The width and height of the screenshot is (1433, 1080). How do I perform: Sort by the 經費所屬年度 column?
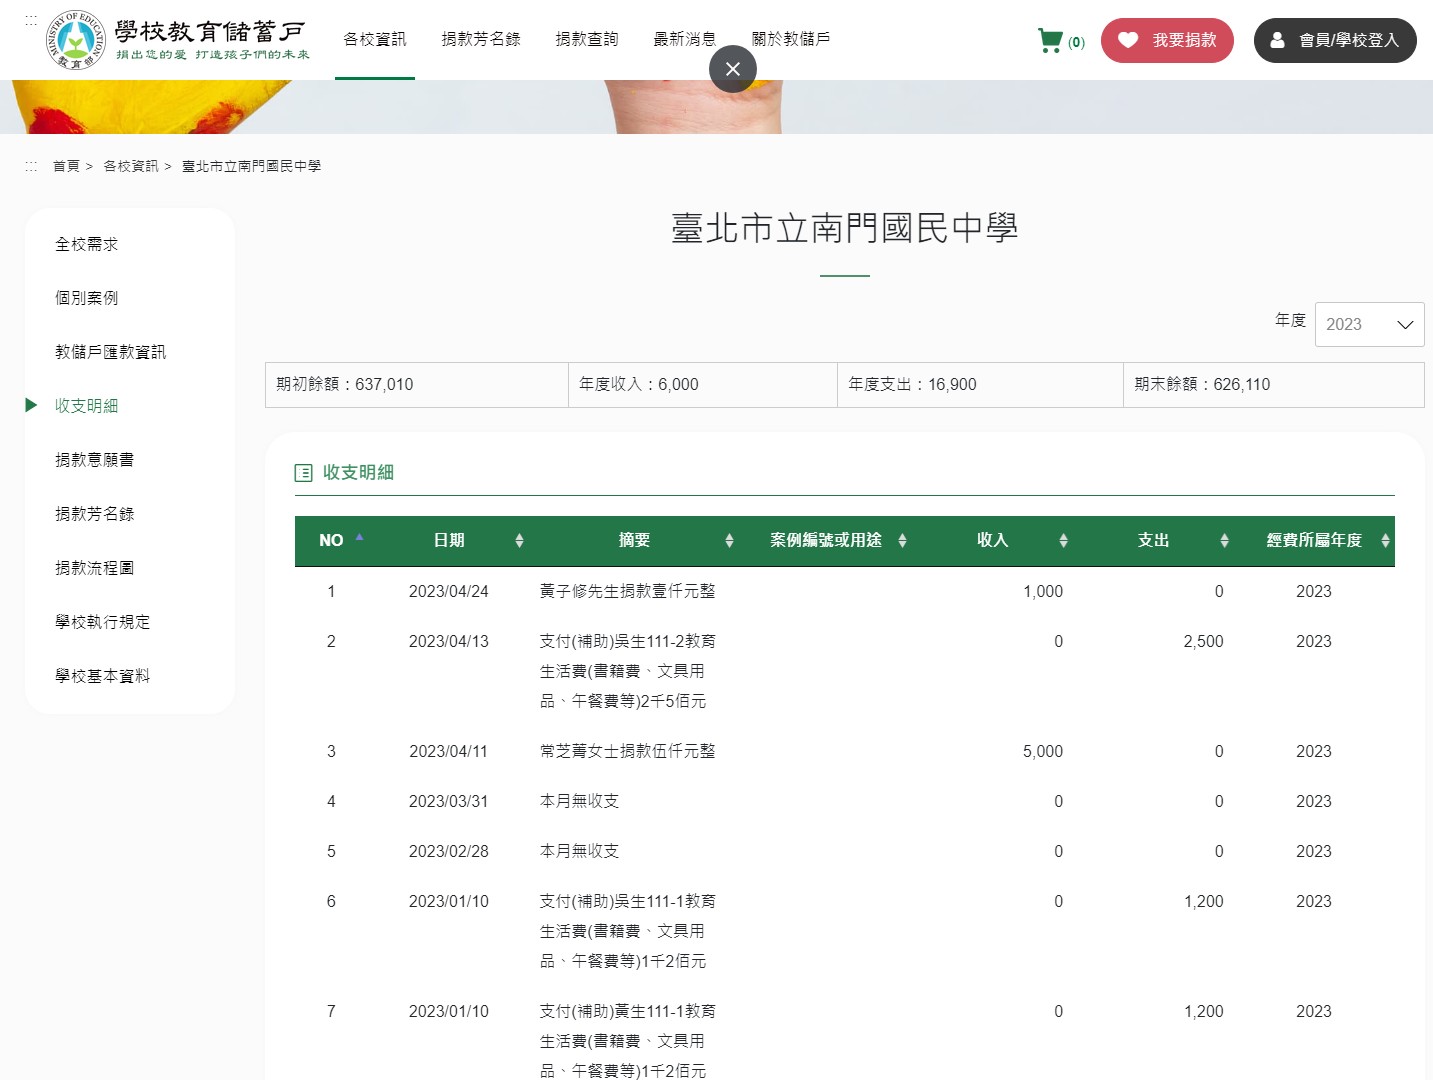(1314, 540)
